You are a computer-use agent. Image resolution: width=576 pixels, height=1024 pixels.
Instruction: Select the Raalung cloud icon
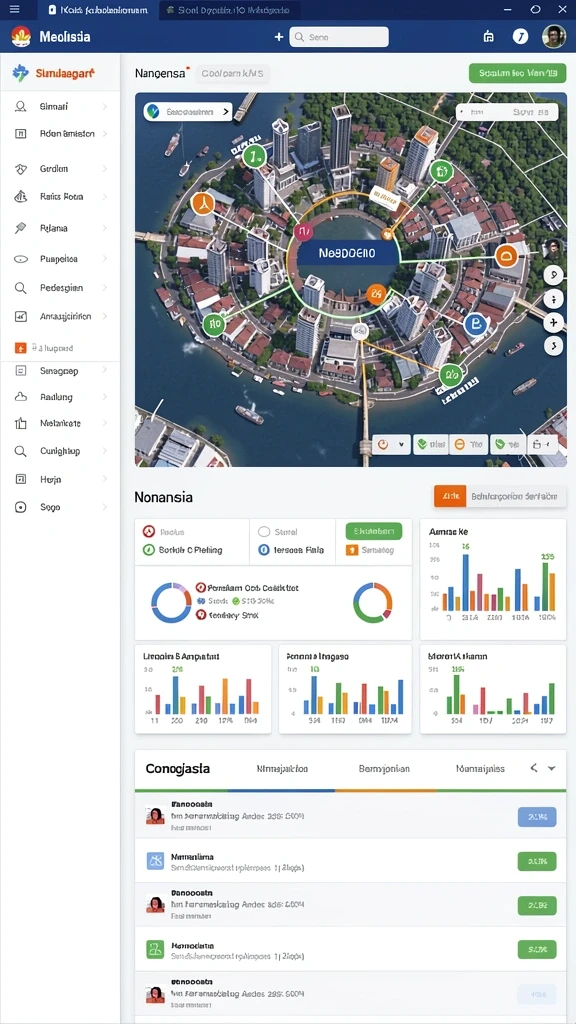(x=20, y=397)
